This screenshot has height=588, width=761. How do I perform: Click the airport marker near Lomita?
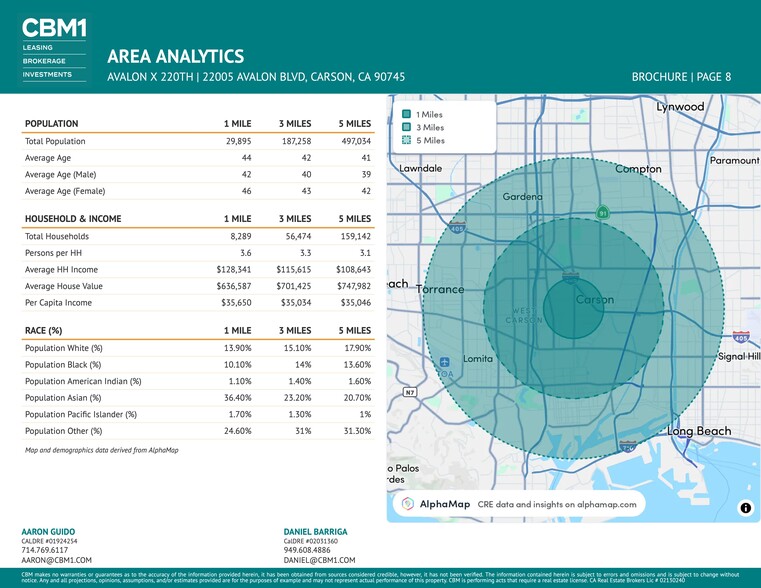click(x=444, y=361)
